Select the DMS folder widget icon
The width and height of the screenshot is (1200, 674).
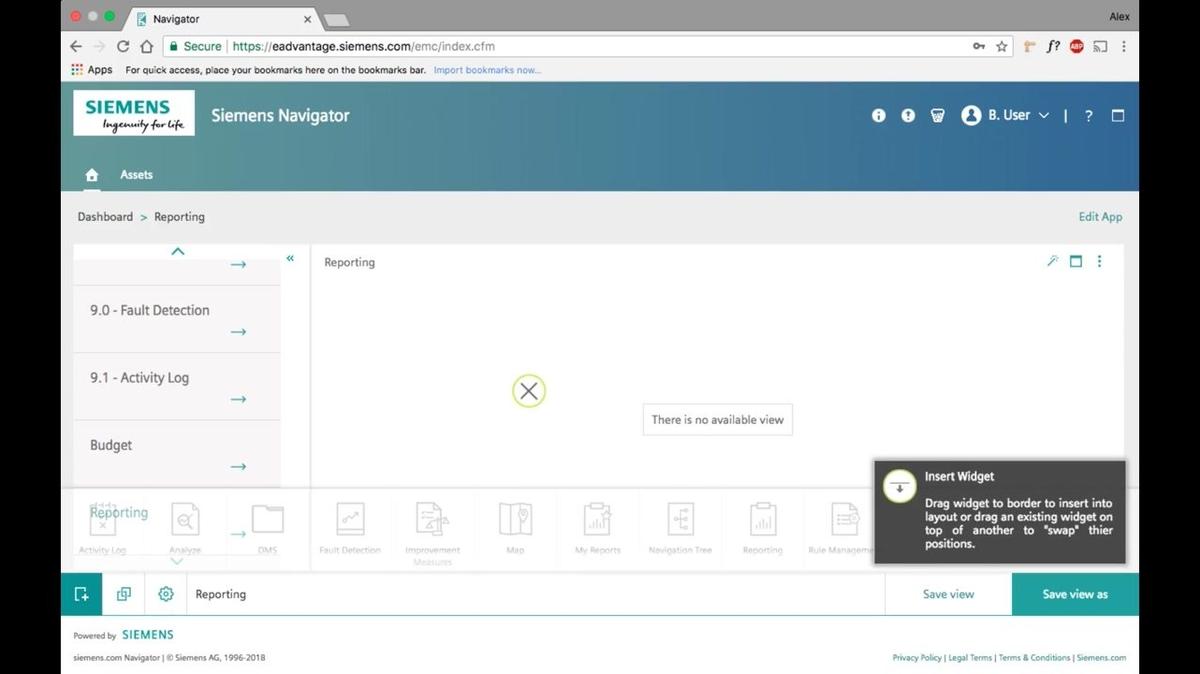click(x=267, y=520)
